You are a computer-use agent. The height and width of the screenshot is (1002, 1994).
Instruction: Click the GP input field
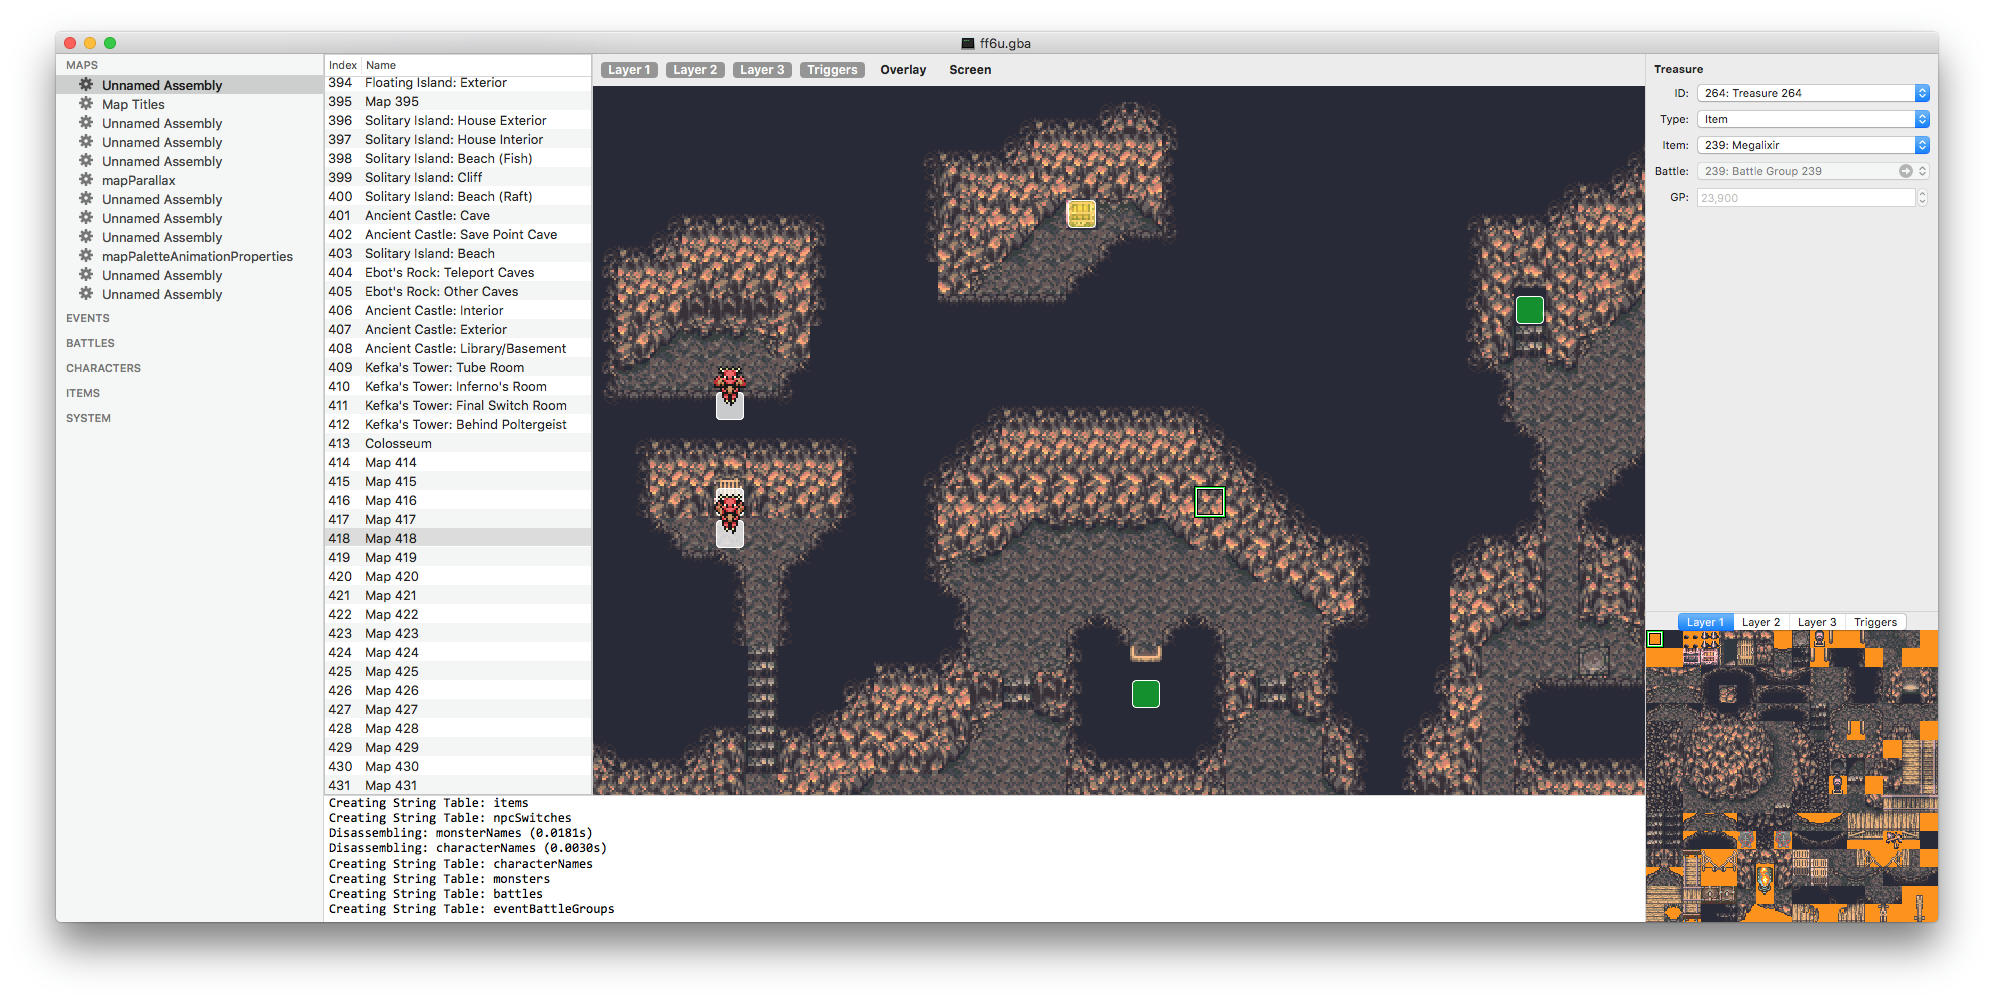pyautogui.click(x=1806, y=198)
